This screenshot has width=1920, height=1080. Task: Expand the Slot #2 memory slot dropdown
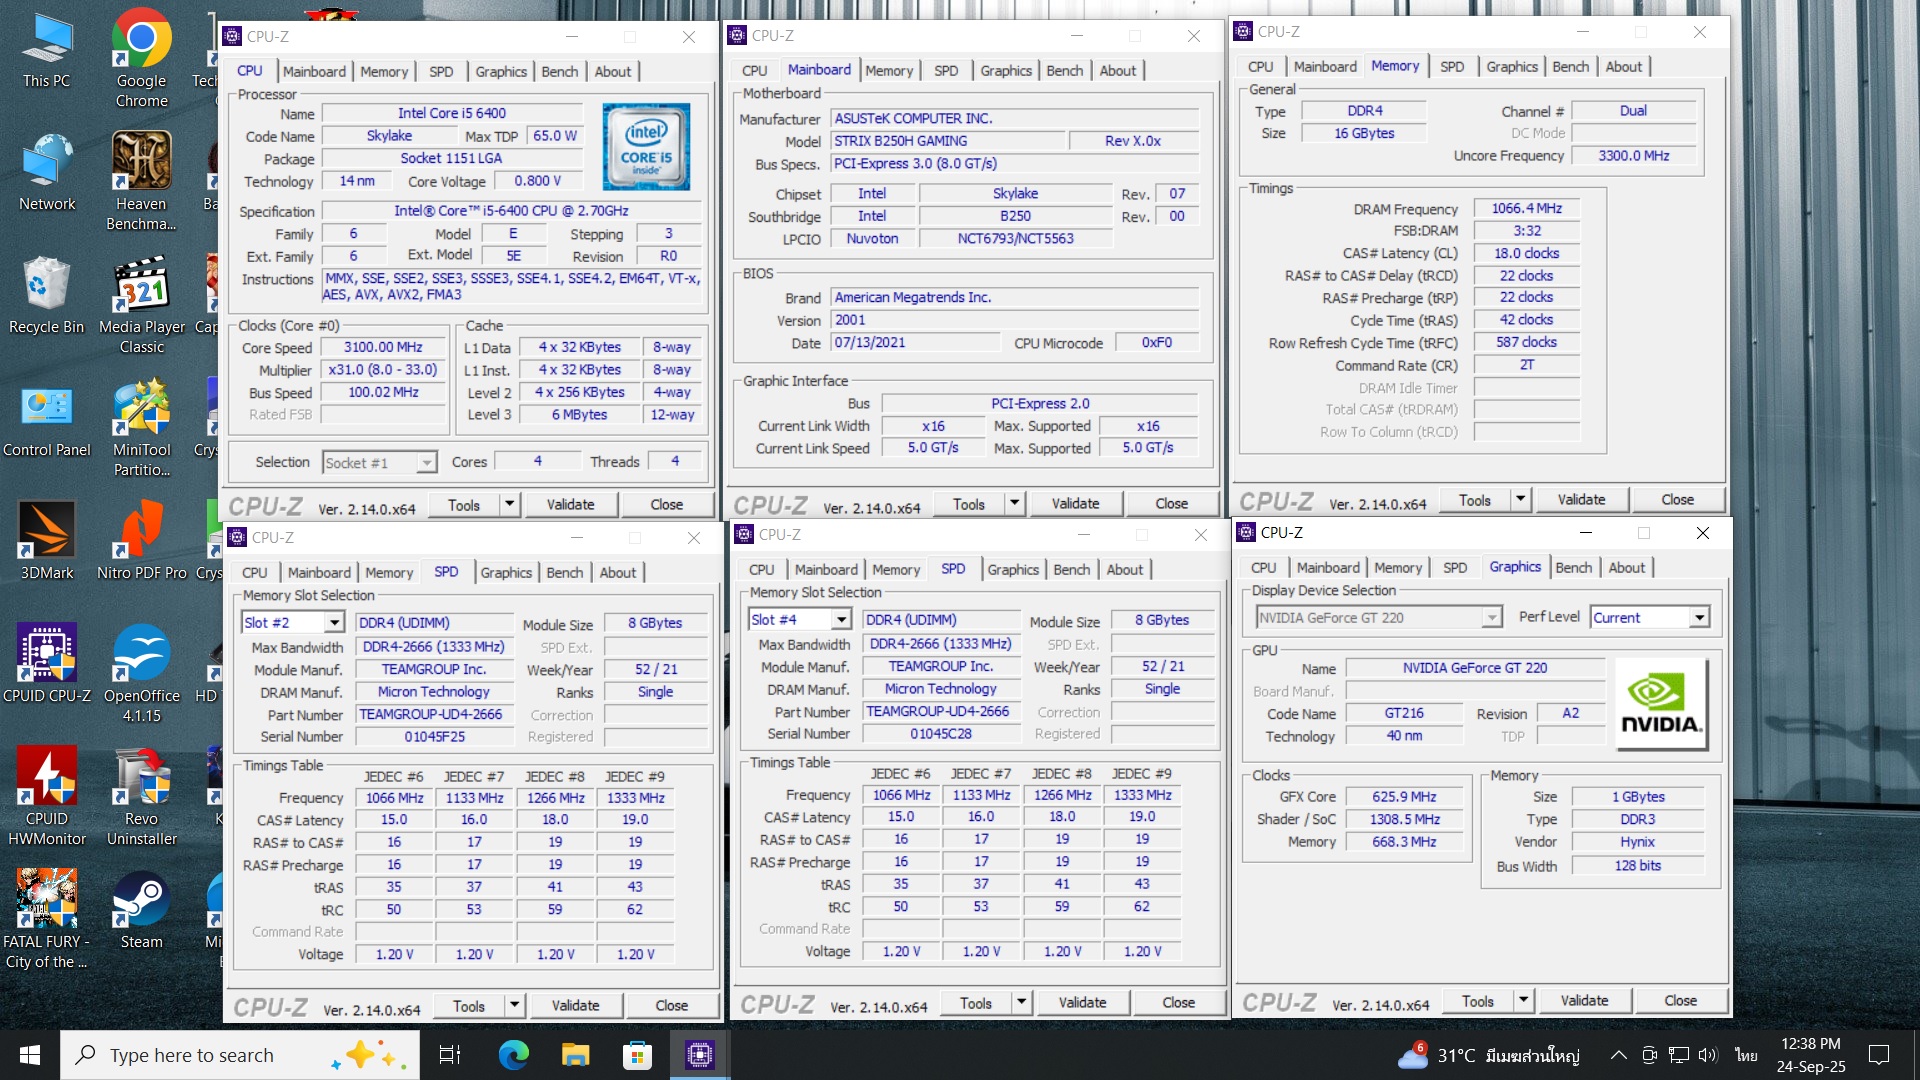pyautogui.click(x=334, y=623)
